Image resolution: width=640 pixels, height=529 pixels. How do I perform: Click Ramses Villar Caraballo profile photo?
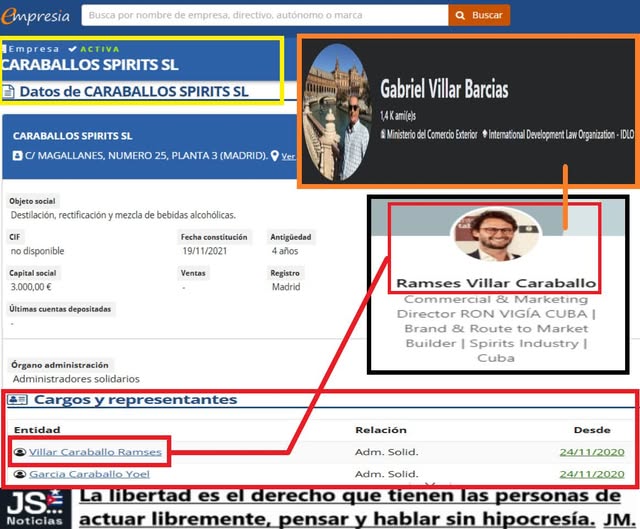coord(496,234)
